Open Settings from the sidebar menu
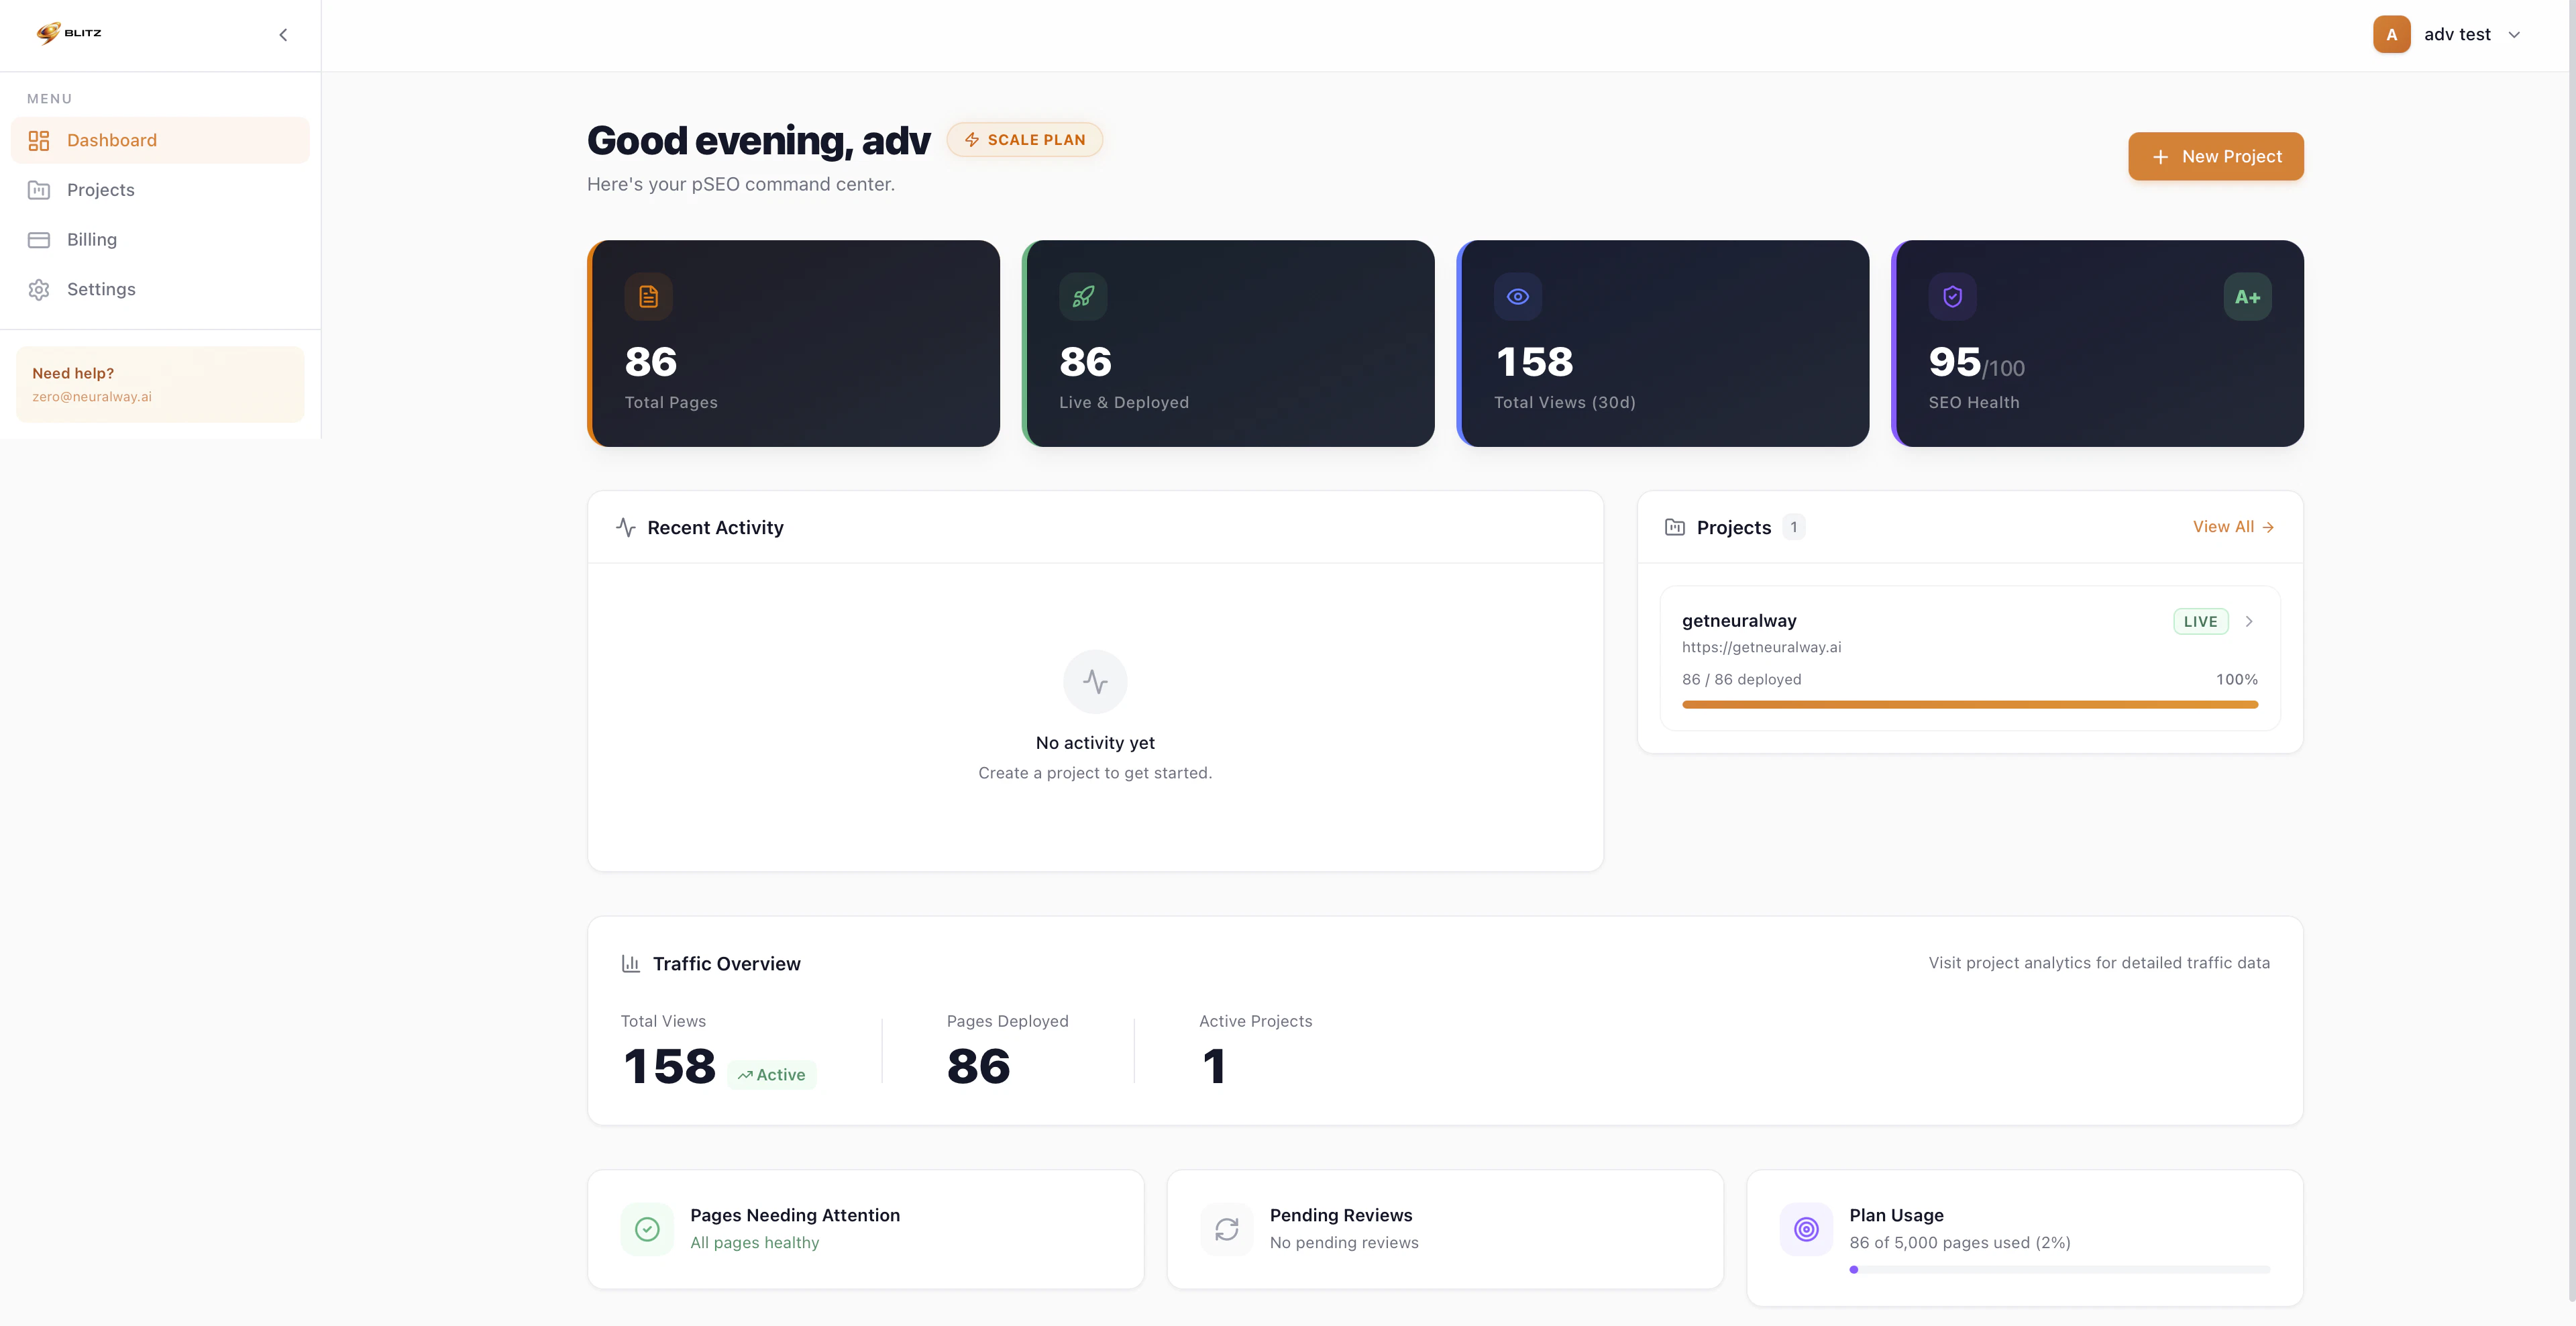Screen dimensions: 2576x1326 [x=100, y=289]
